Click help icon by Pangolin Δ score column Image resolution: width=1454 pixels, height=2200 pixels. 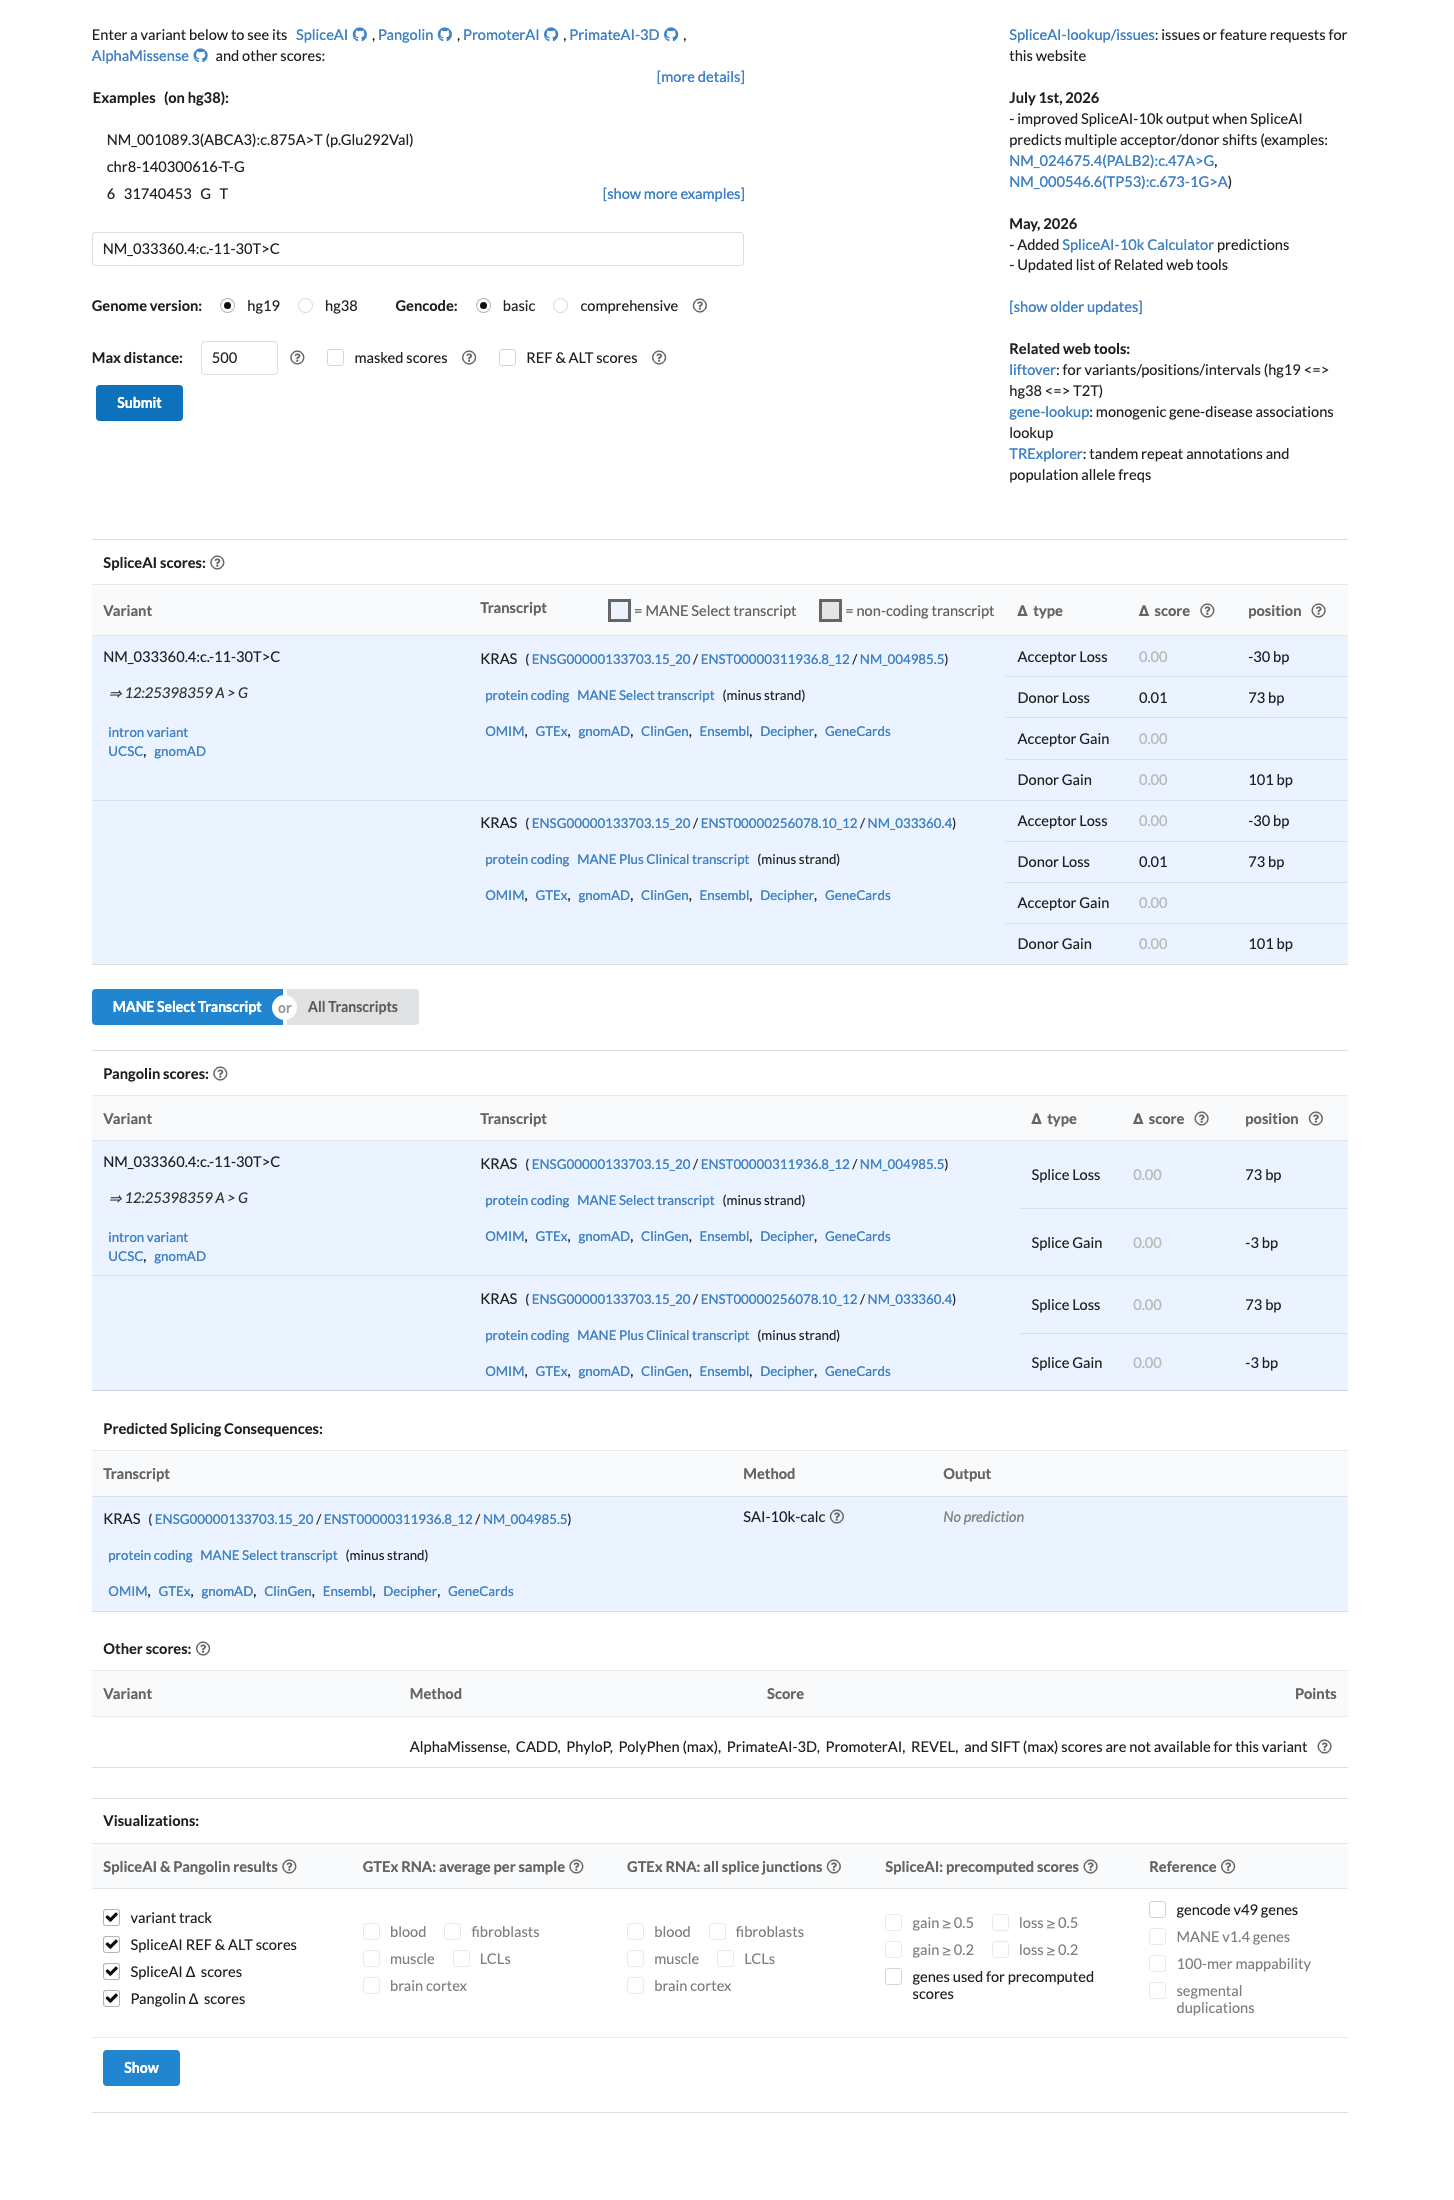click(1202, 1119)
